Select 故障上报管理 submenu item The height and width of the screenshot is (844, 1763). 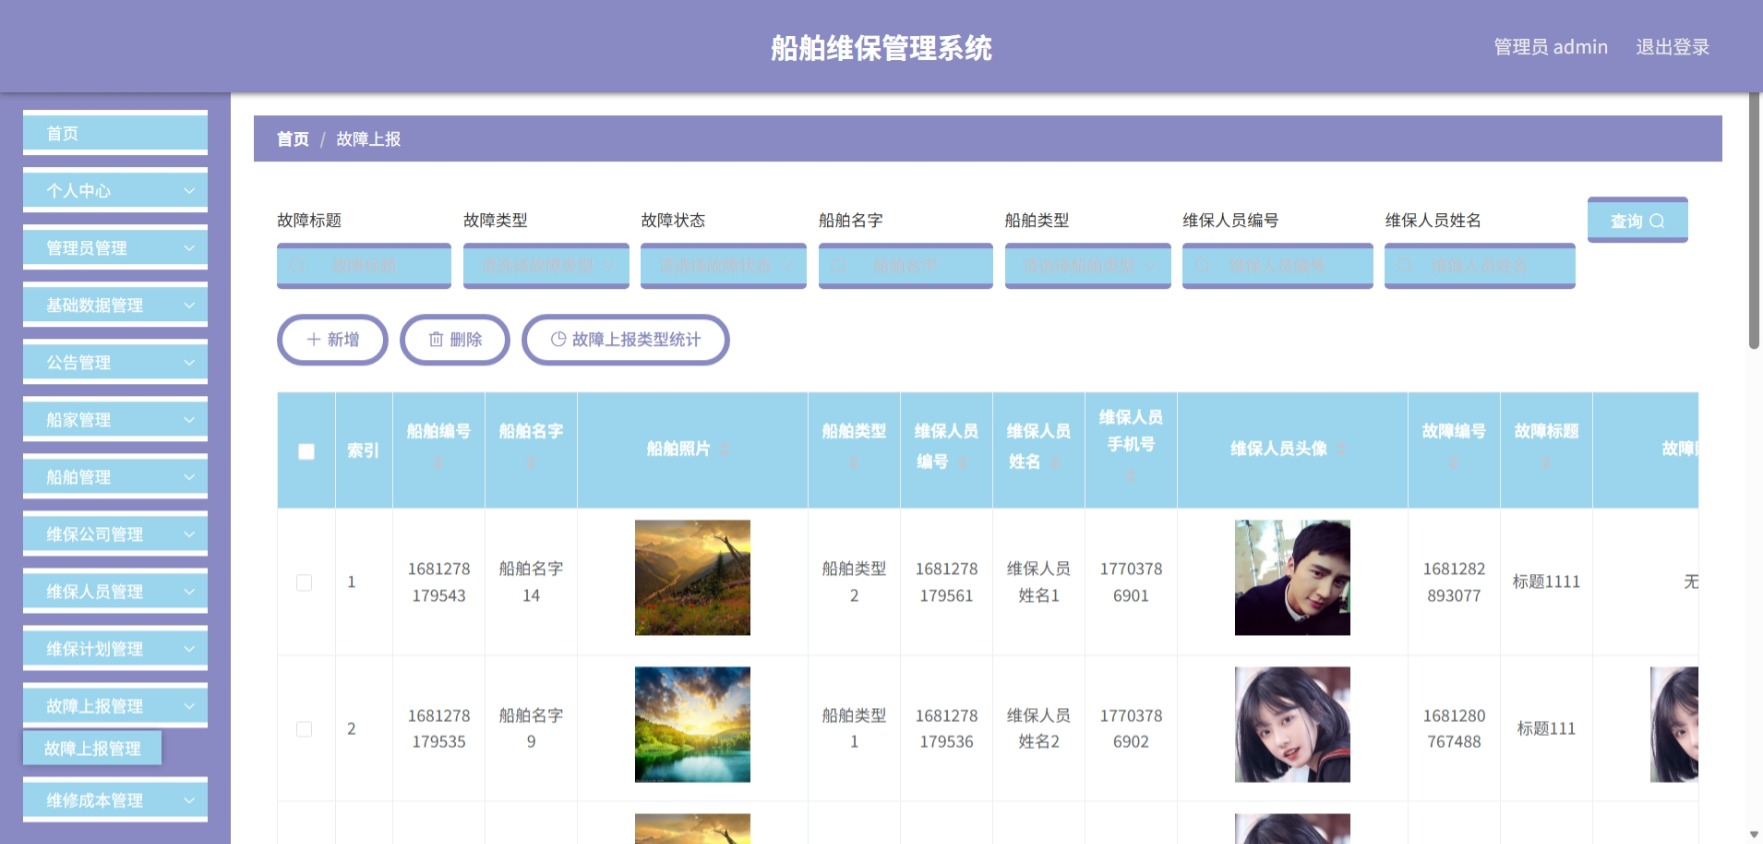tap(92, 748)
